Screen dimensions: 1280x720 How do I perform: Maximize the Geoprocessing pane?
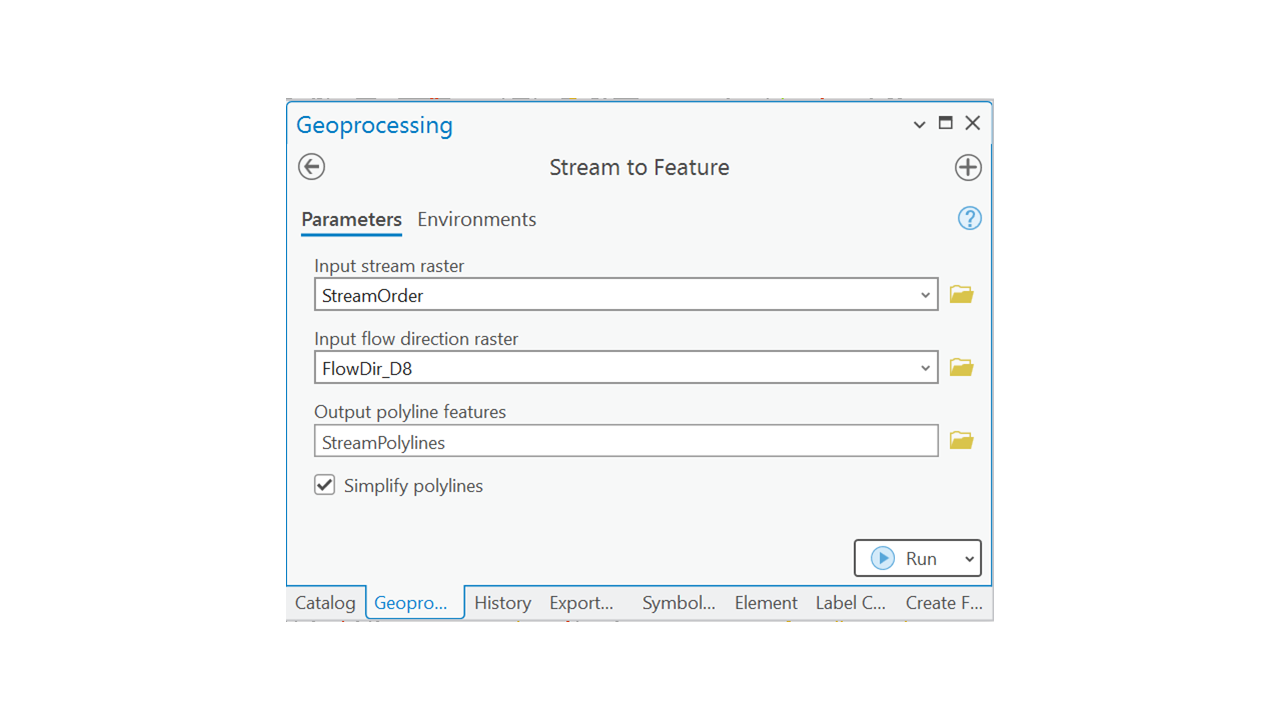tap(946, 123)
